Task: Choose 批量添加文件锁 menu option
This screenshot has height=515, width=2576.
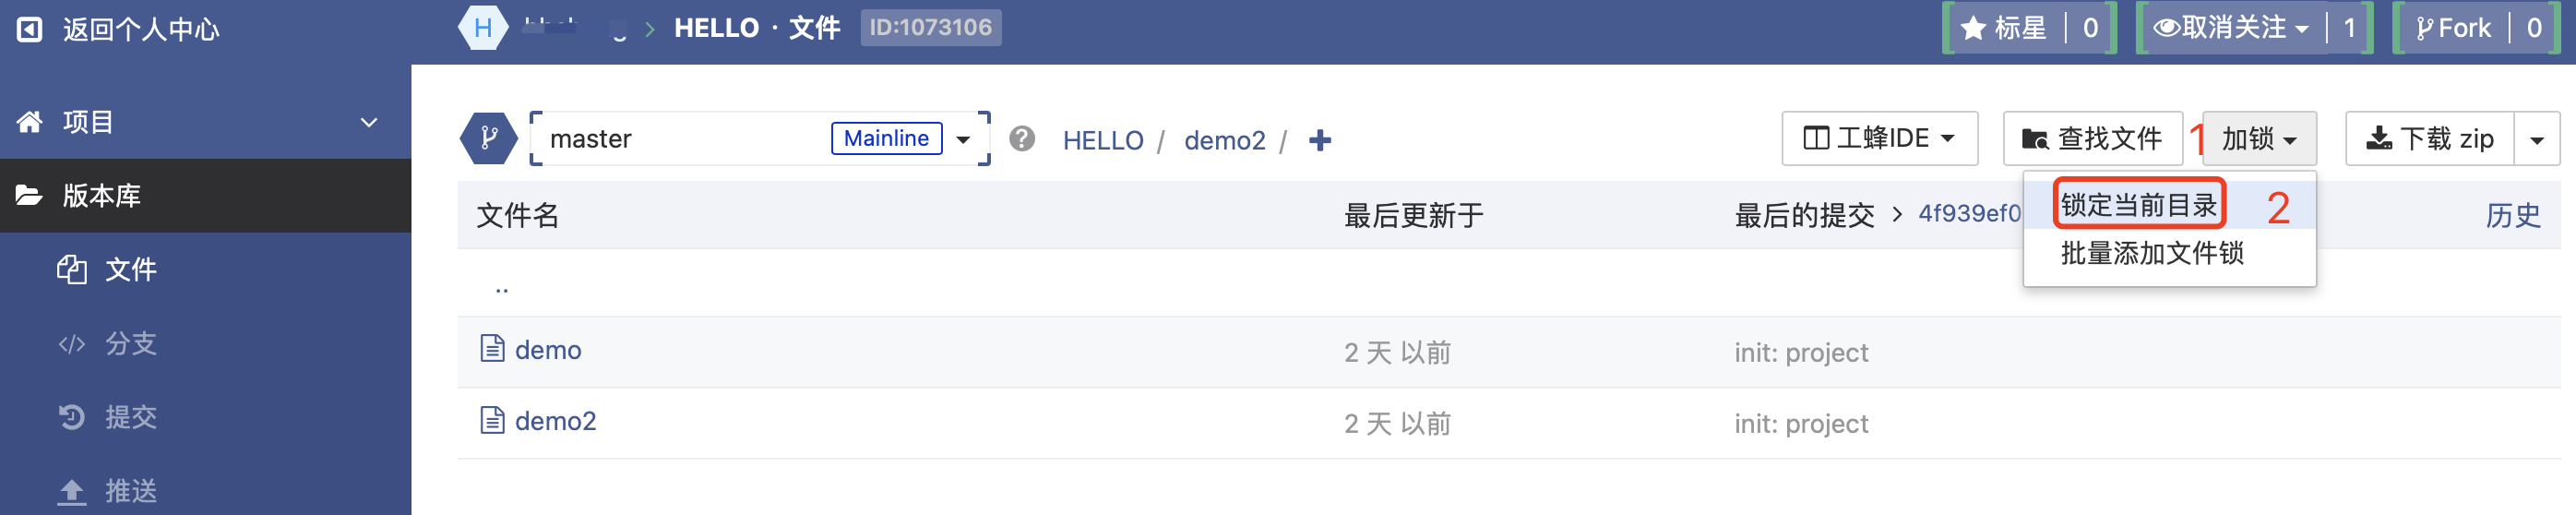Action: coord(2151,253)
